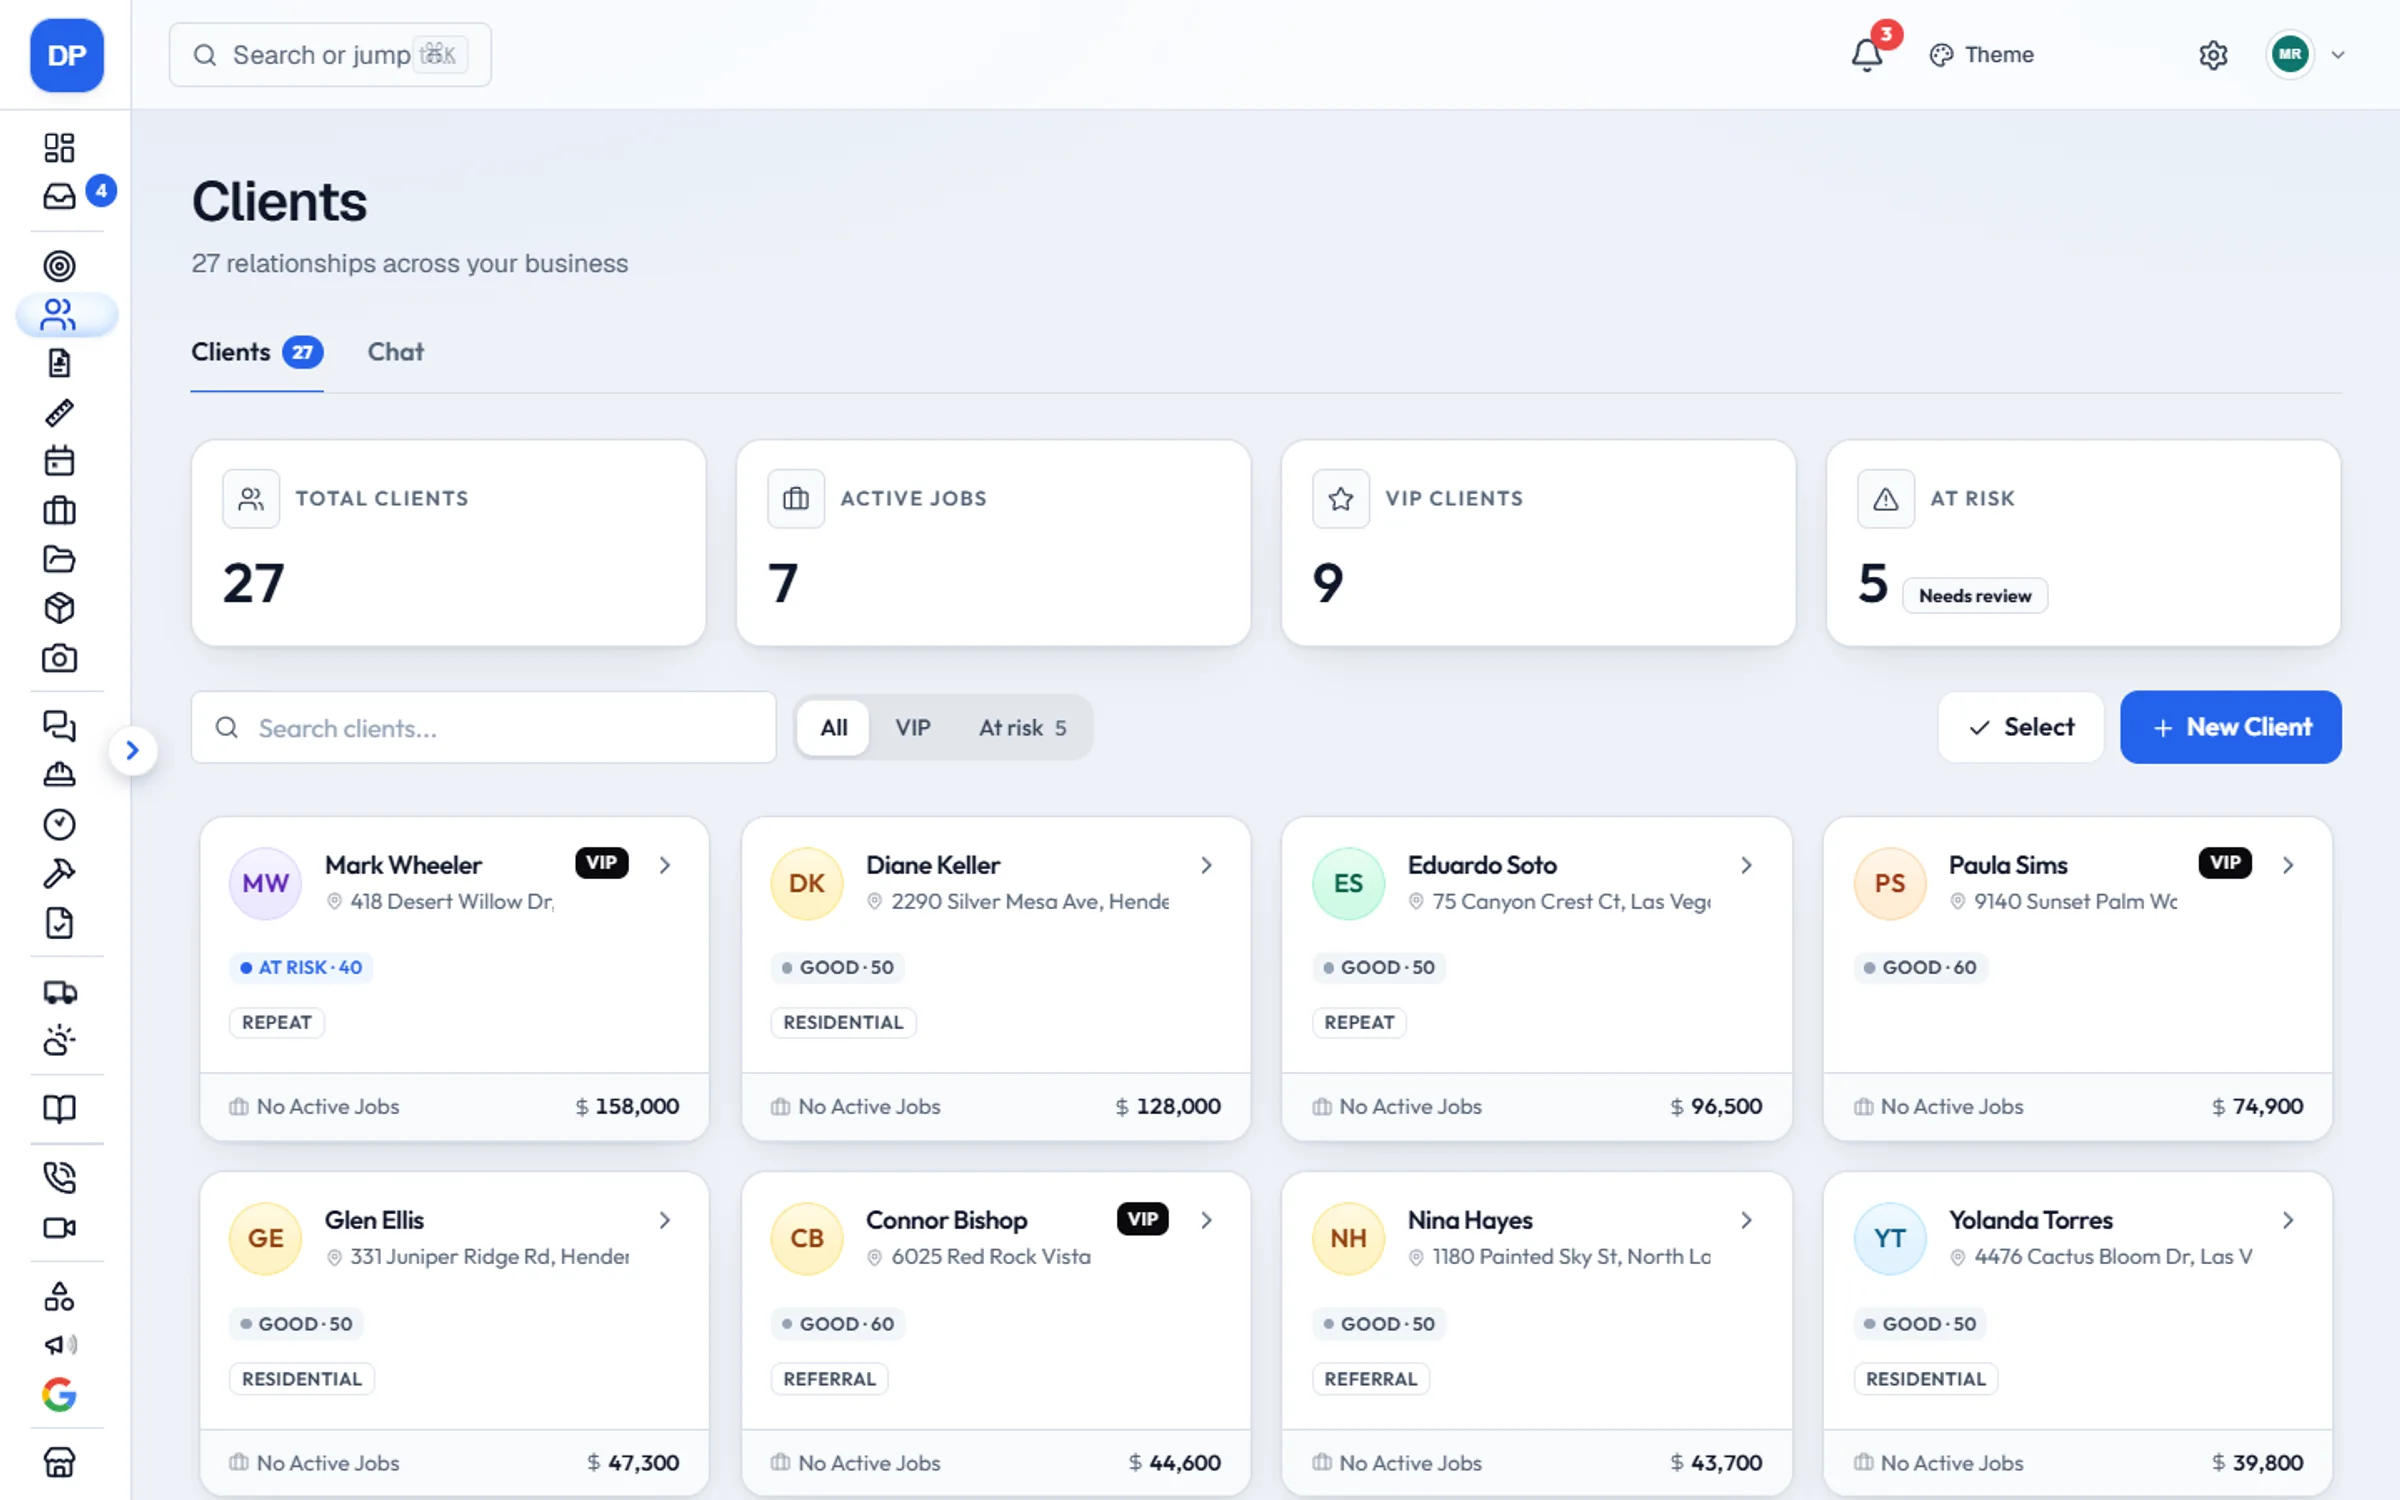This screenshot has height=1500, width=2400.
Task: Open the package box icon in sidebar
Action: pos(59,608)
